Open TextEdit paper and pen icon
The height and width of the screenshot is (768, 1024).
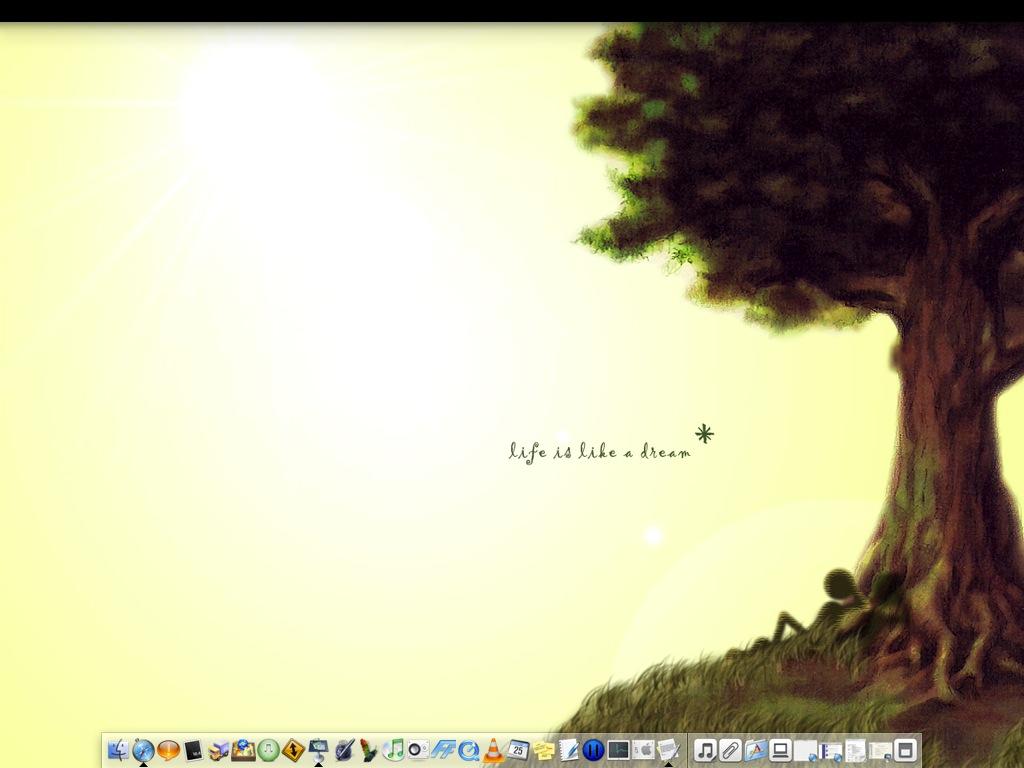568,750
